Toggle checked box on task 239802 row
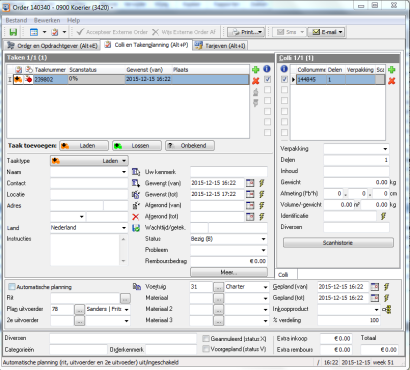The image size is (410, 370). click(x=267, y=79)
